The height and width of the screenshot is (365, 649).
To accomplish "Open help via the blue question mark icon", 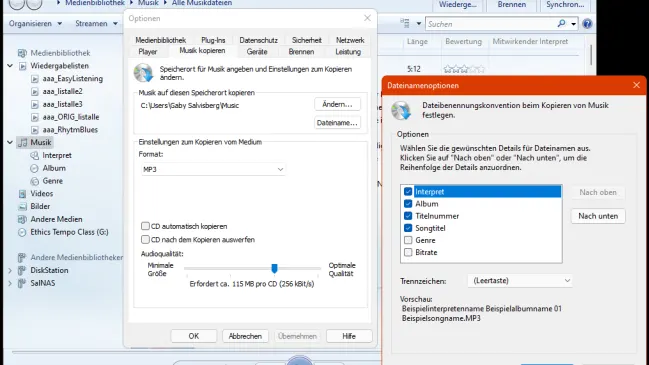I will click(x=587, y=24).
